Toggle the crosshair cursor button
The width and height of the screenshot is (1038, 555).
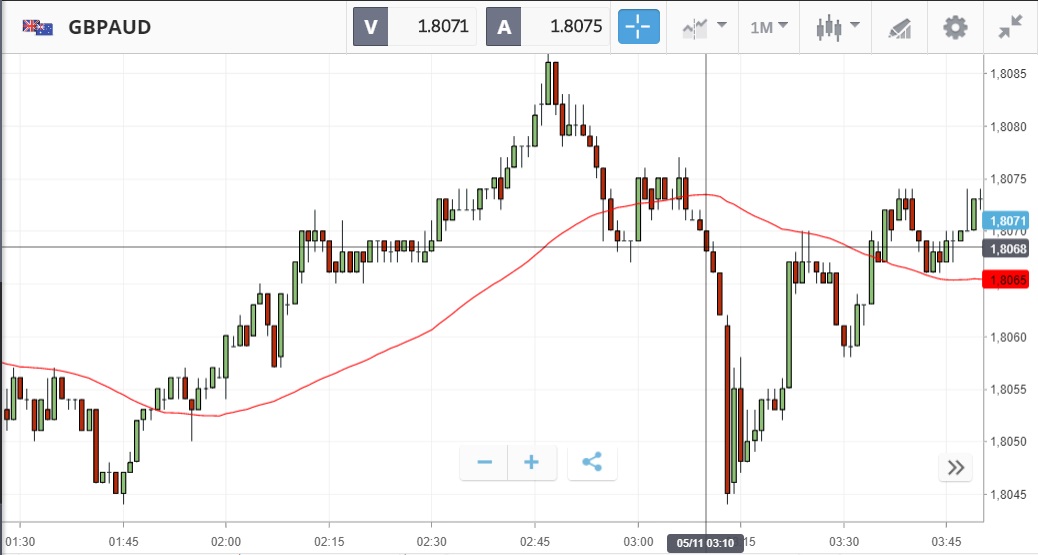pos(639,27)
